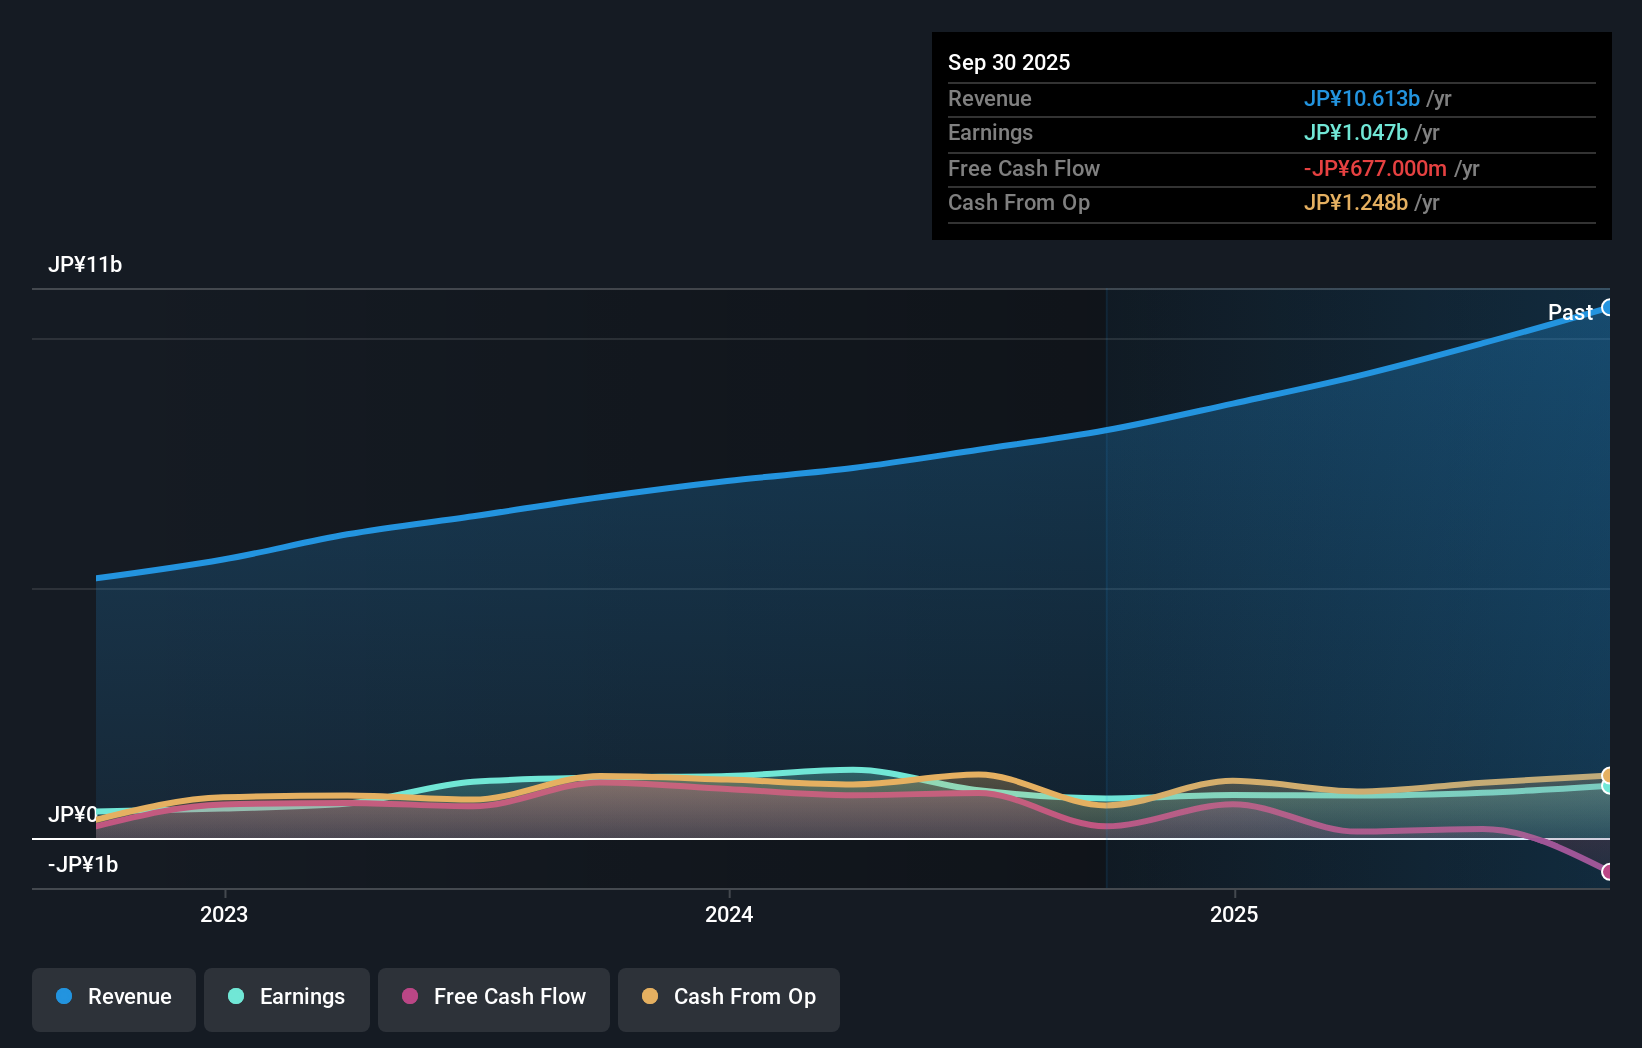Select the blue Revenue legend dot

coord(64,997)
